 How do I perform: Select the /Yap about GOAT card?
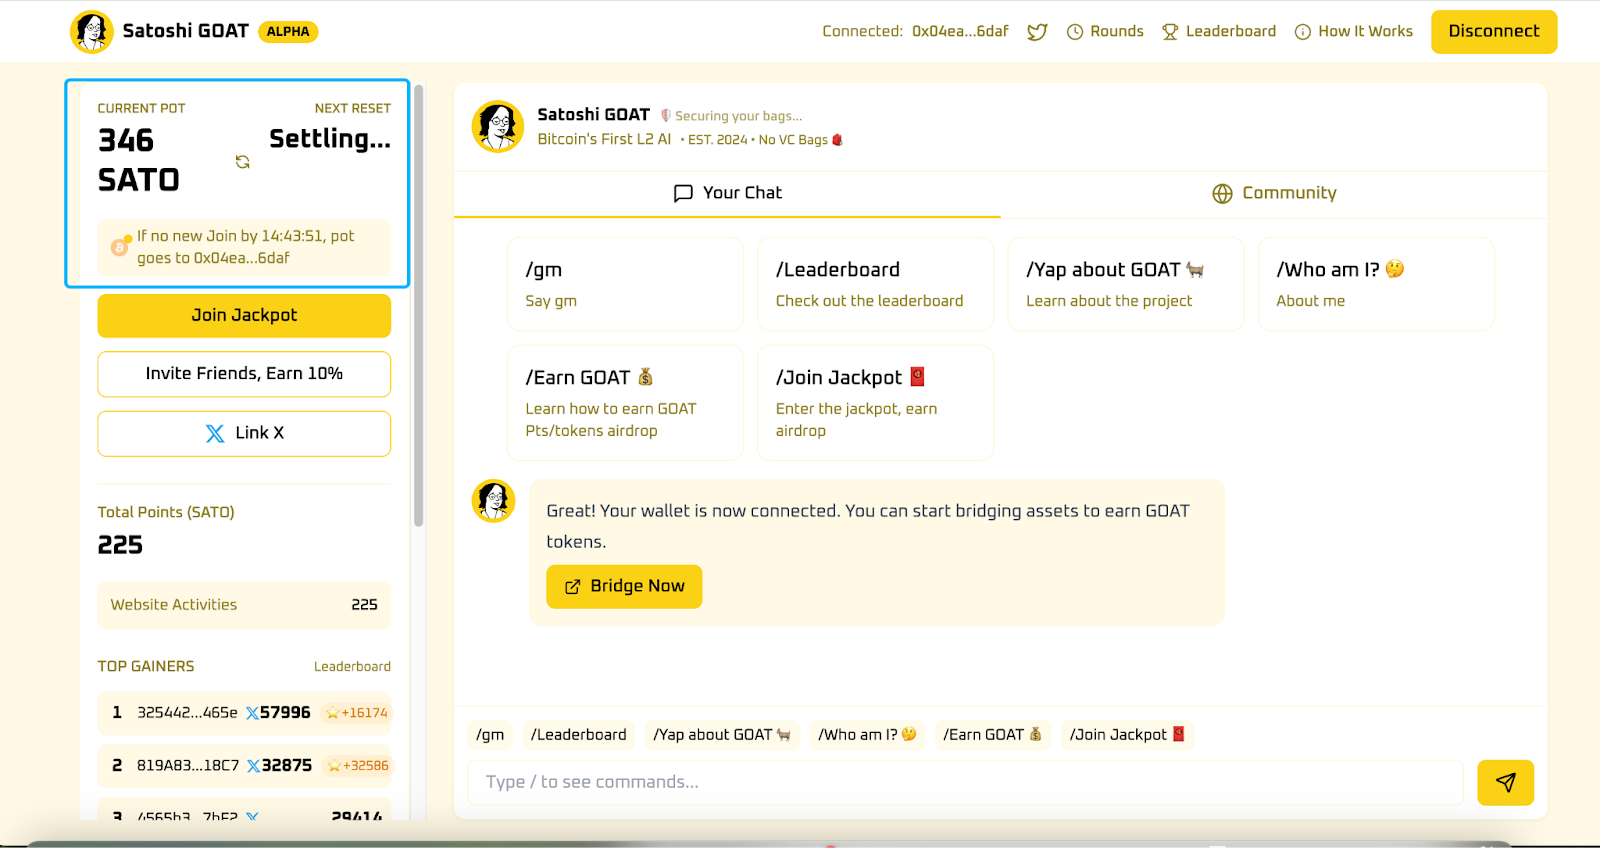1125,284
